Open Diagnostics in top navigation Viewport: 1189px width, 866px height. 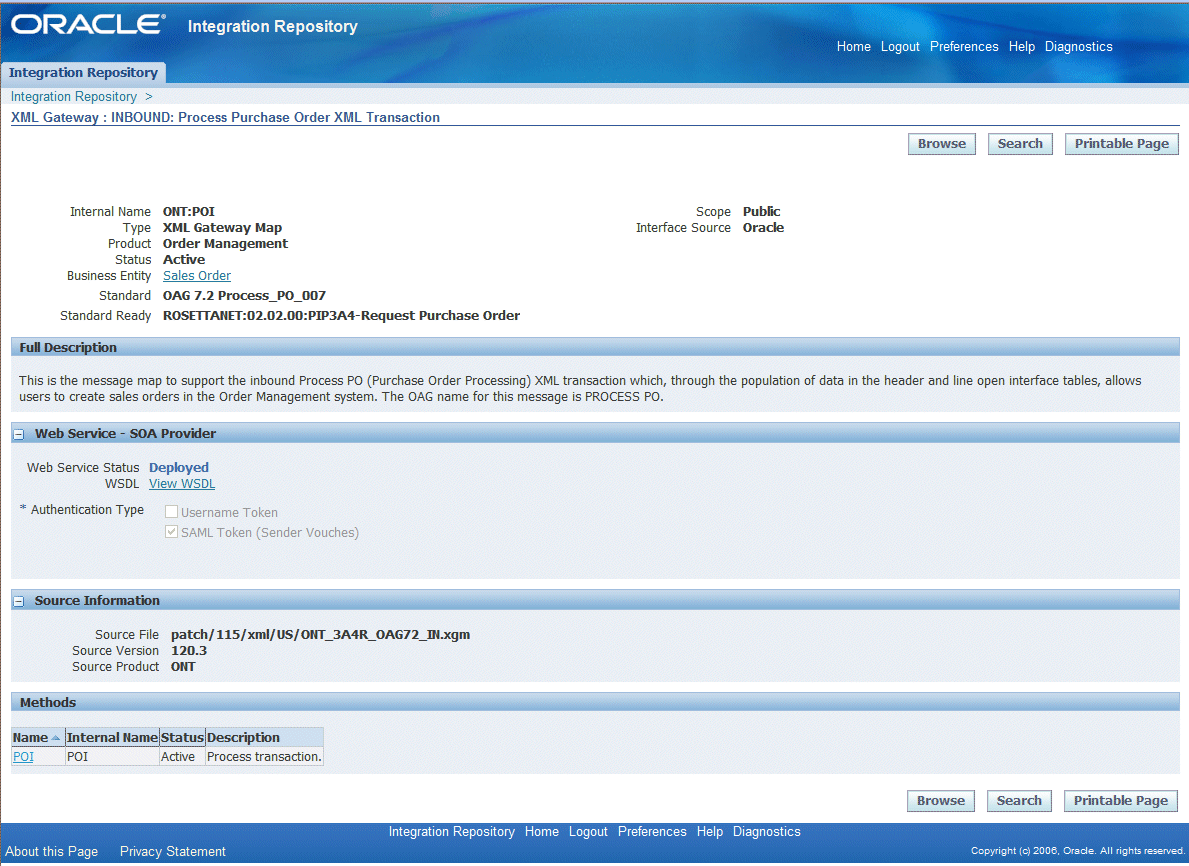[1078, 46]
